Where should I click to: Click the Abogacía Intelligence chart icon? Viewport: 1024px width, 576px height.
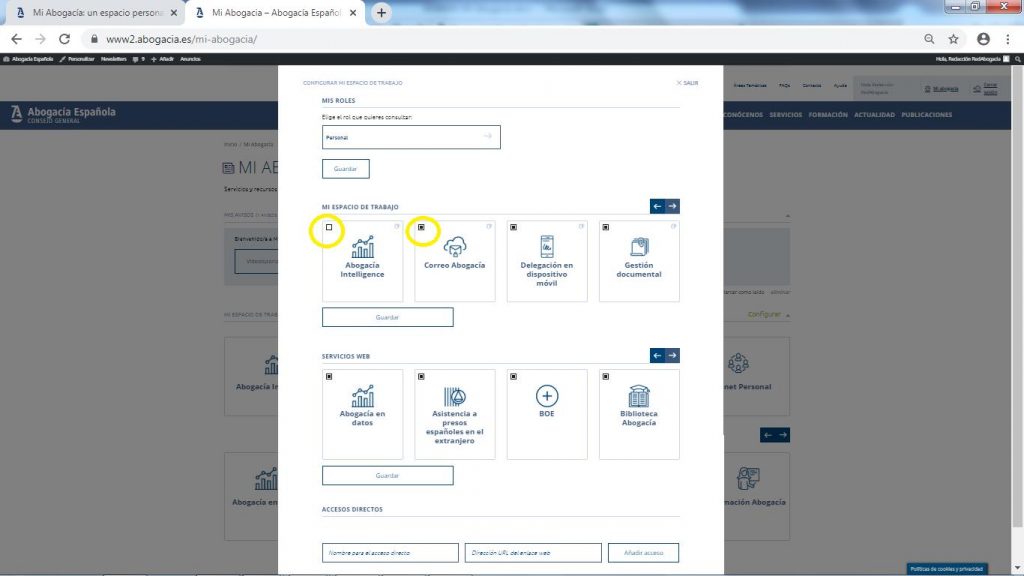pyautogui.click(x=362, y=247)
